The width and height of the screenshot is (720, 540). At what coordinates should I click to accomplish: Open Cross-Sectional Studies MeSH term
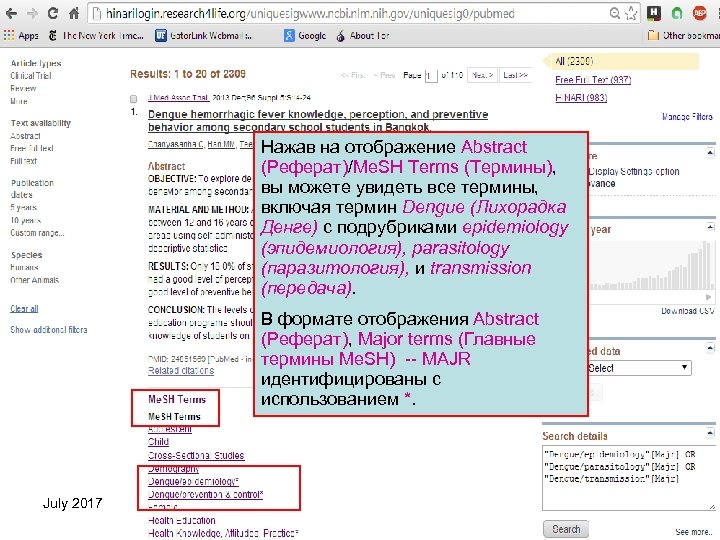[x=196, y=456]
